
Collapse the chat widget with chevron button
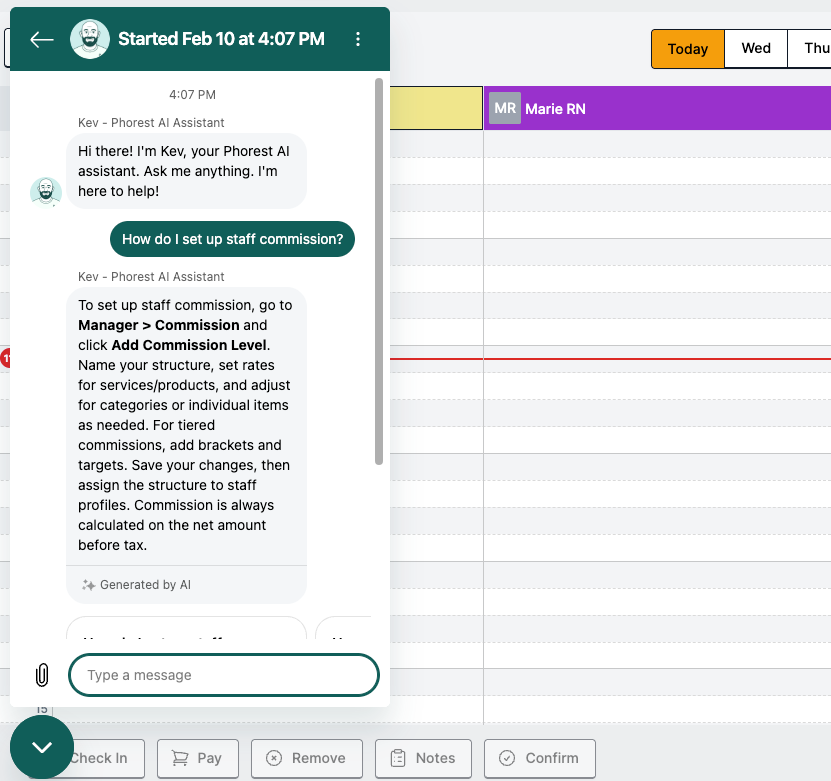pos(42,747)
